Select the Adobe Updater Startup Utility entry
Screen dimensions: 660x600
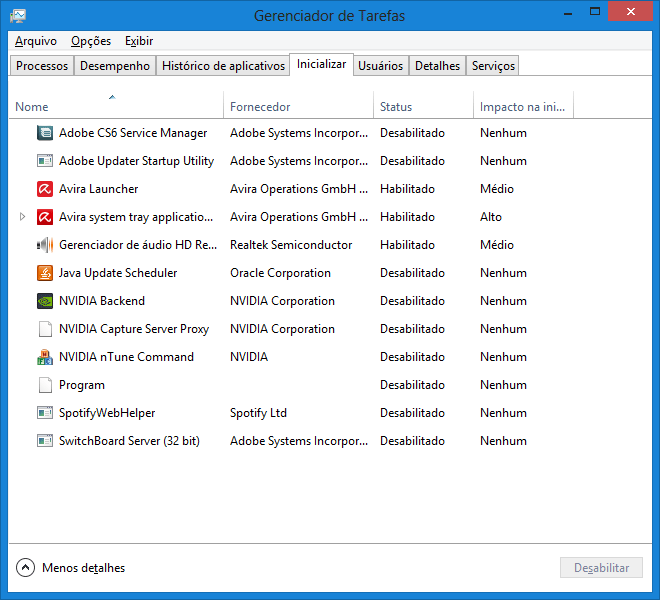[136, 161]
